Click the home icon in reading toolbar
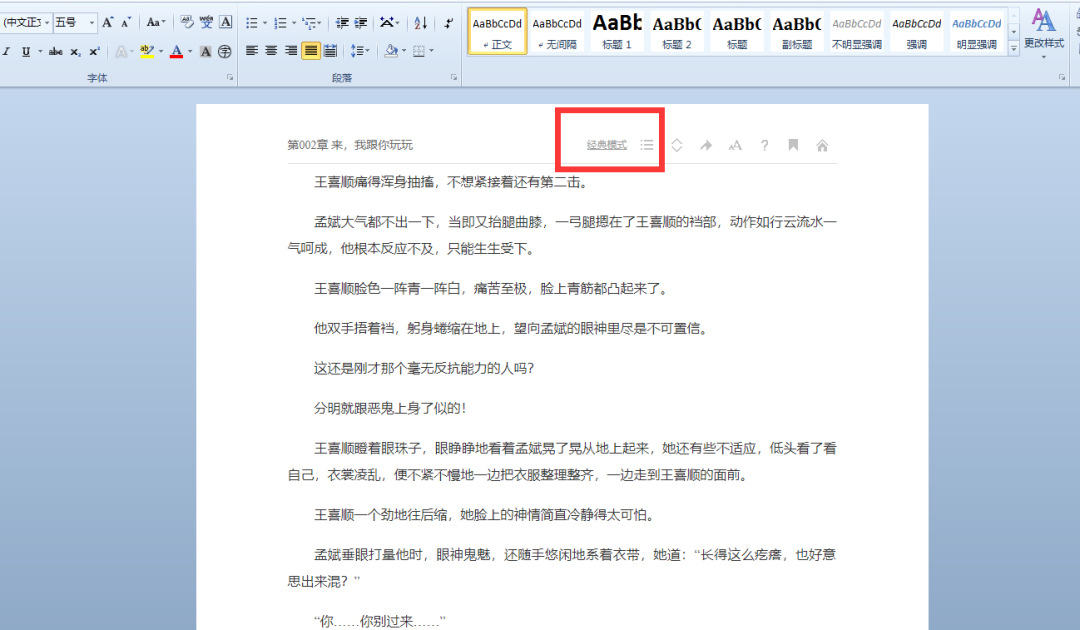1080x630 pixels. (822, 144)
